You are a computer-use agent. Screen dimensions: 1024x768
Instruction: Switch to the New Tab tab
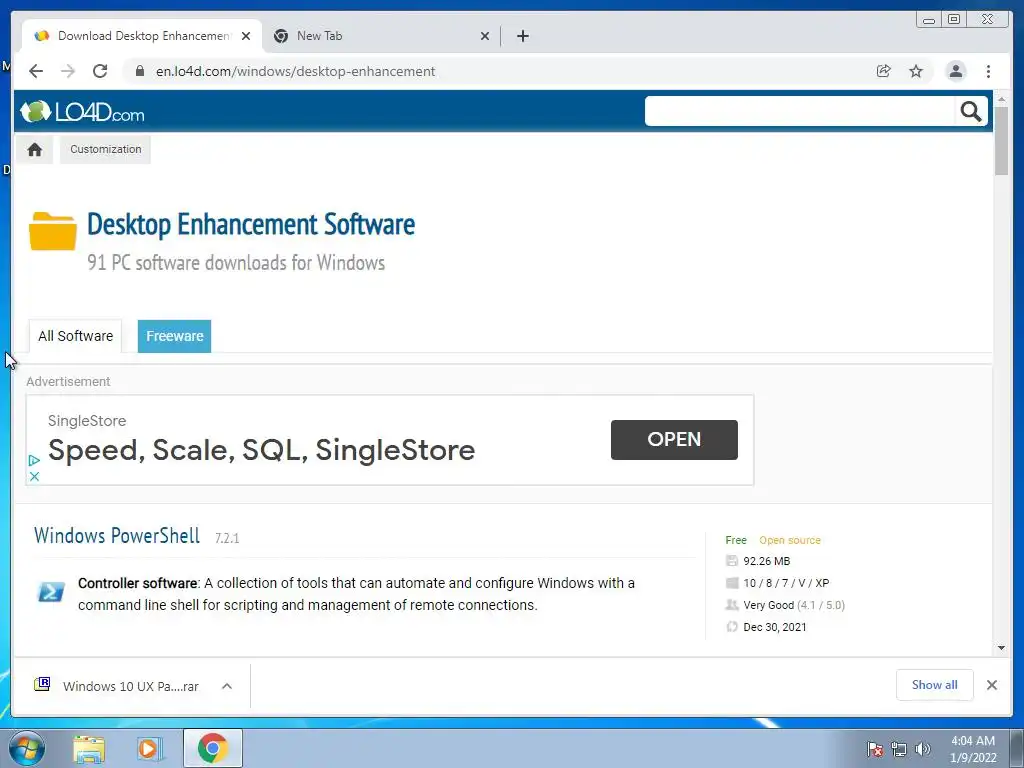click(381, 36)
